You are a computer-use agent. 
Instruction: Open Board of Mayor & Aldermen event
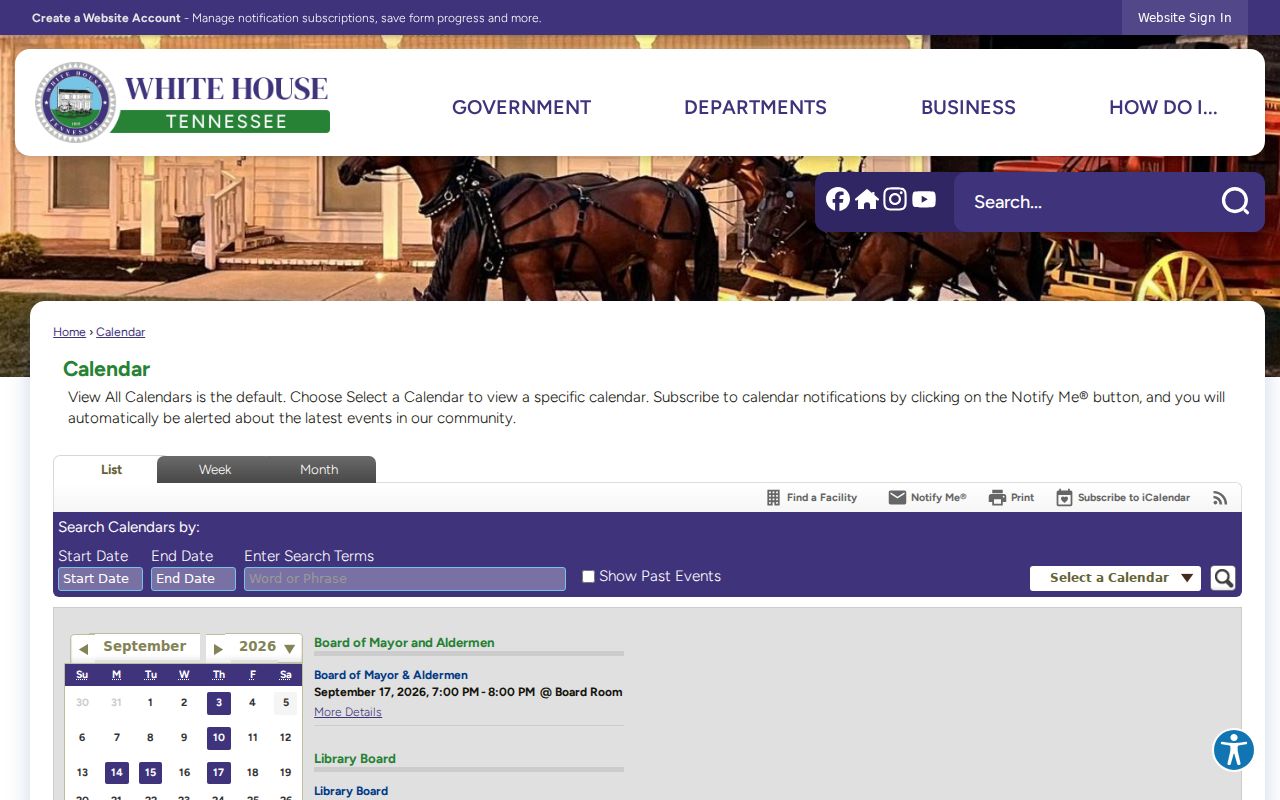[391, 675]
